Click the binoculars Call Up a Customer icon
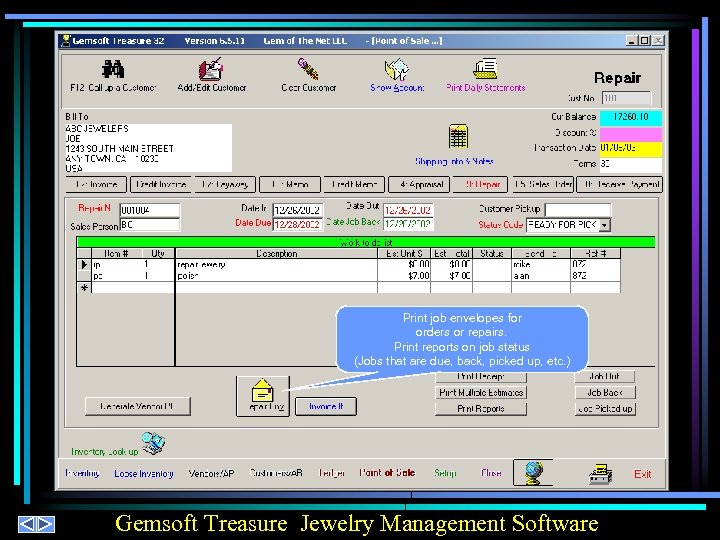 pyautogui.click(x=113, y=69)
